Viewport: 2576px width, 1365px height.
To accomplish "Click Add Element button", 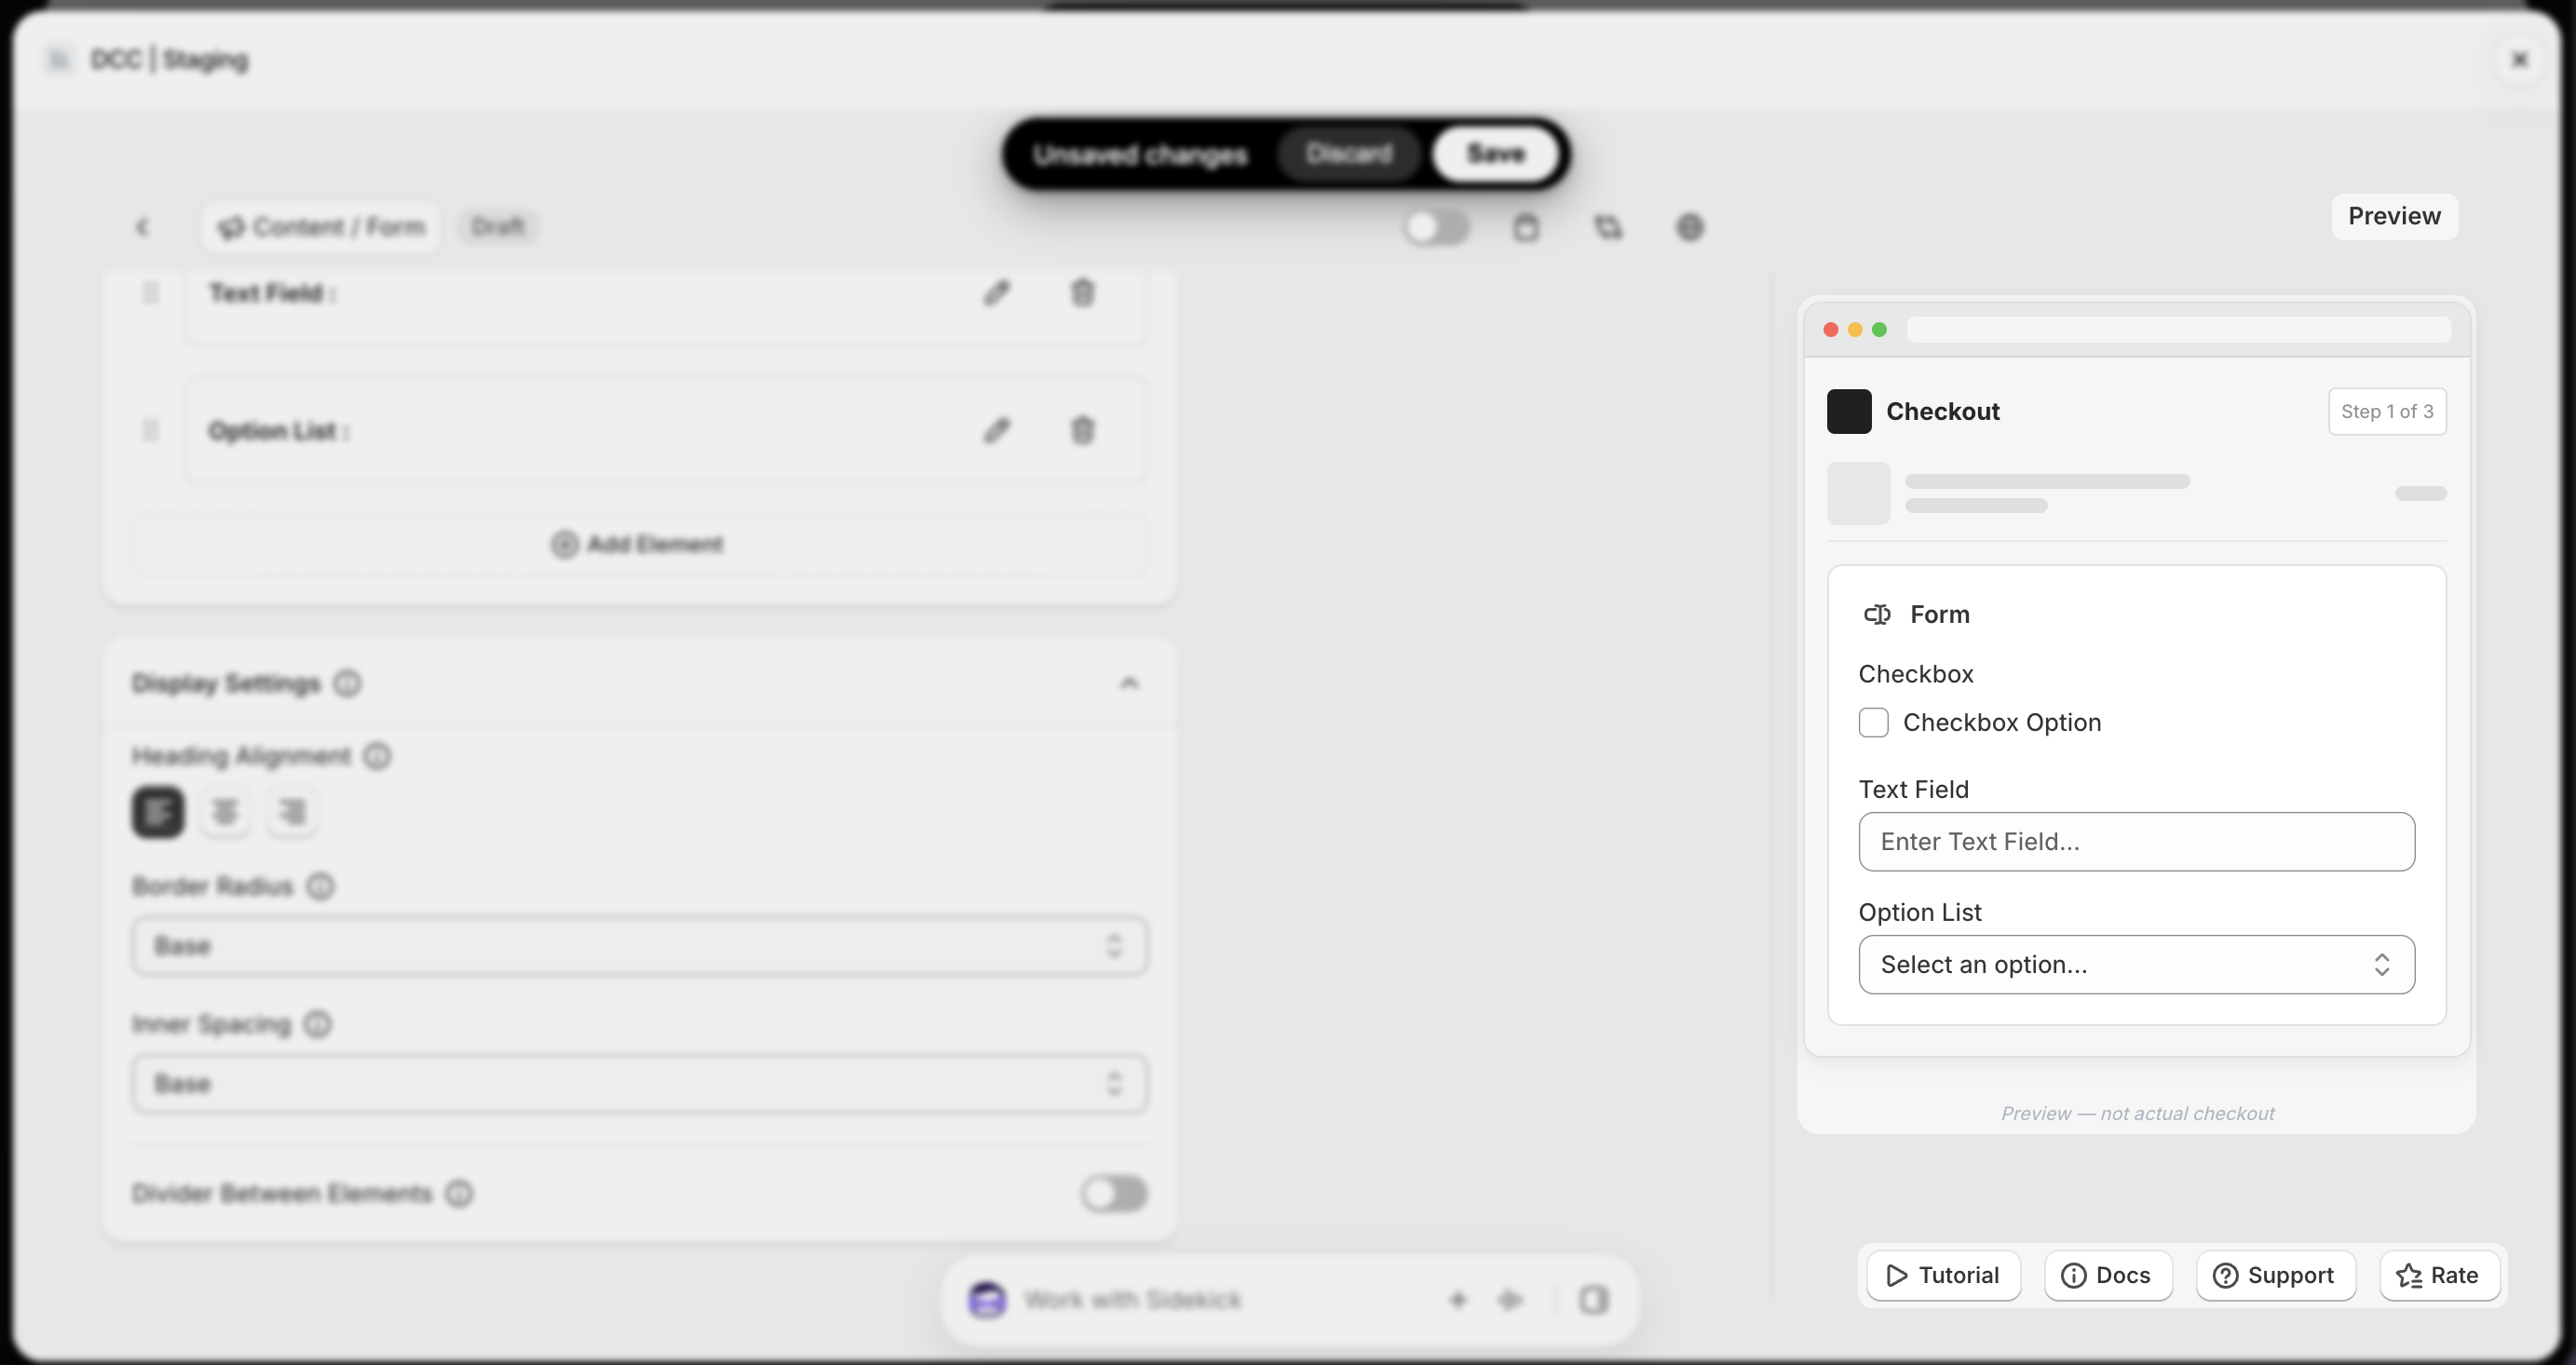I will pyautogui.click(x=639, y=544).
